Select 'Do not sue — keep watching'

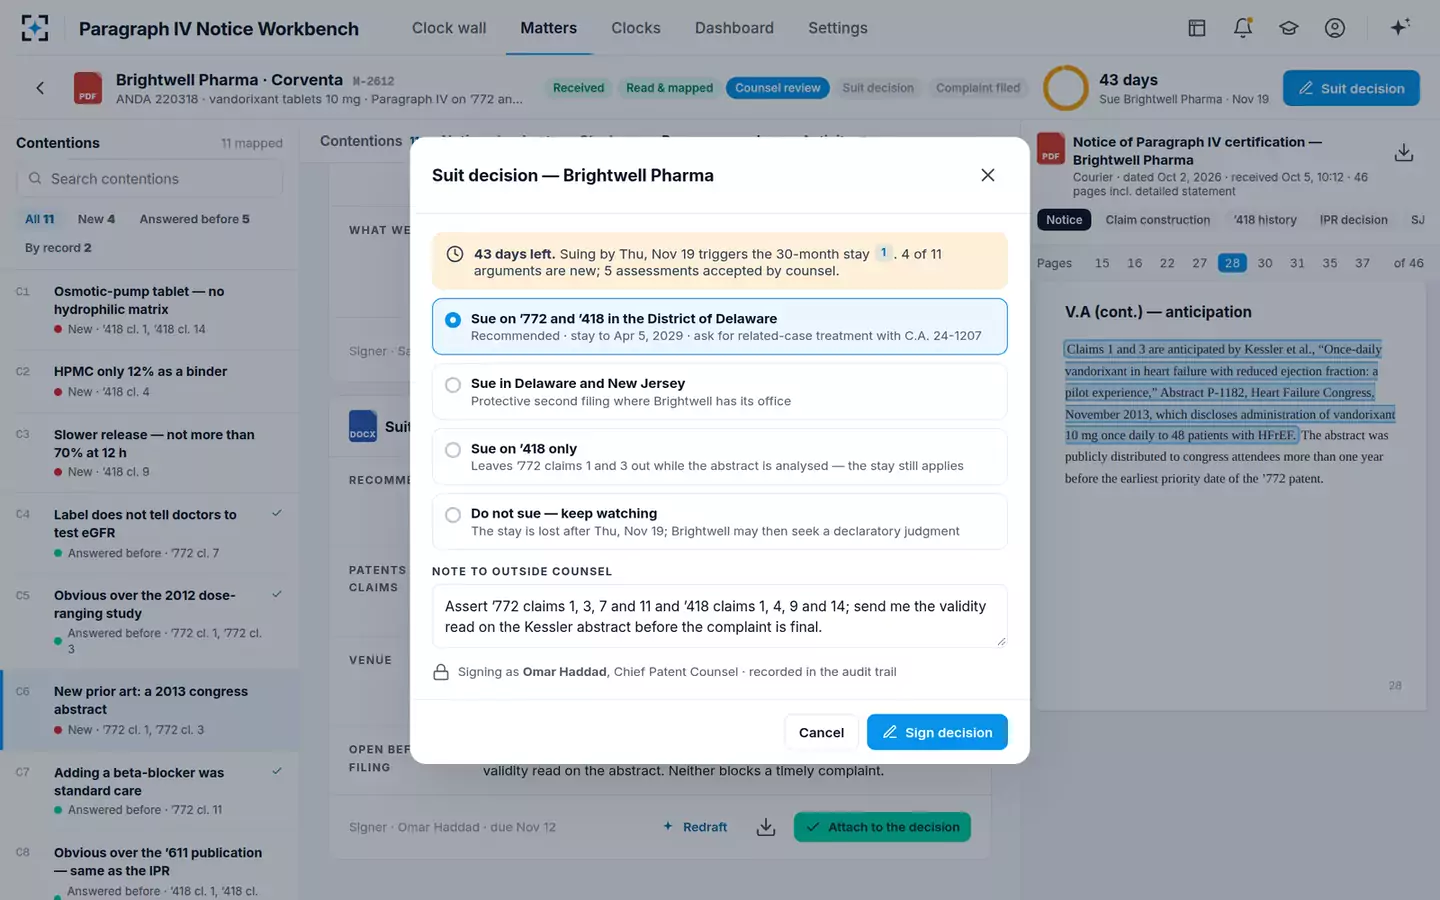coord(719,521)
